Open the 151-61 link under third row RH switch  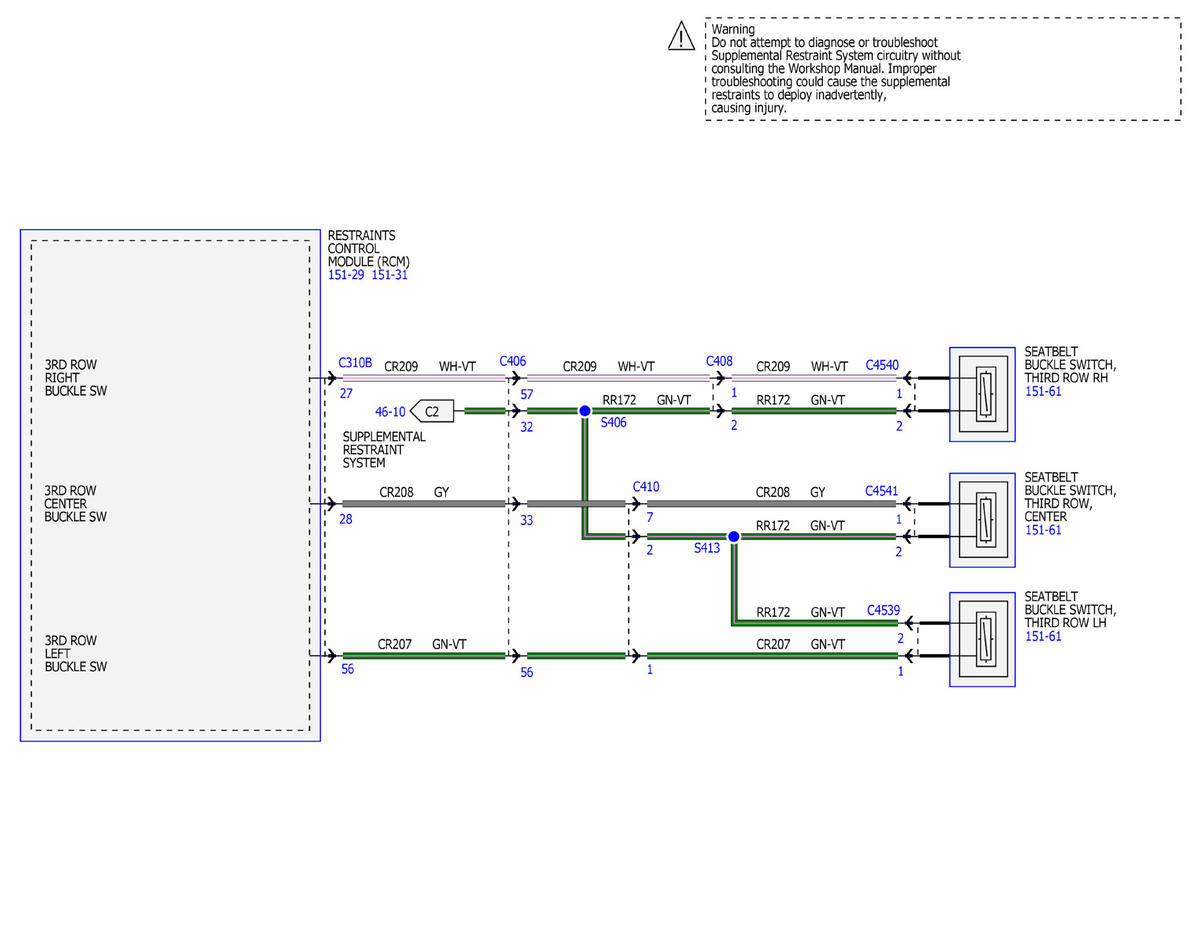[x=1043, y=391]
